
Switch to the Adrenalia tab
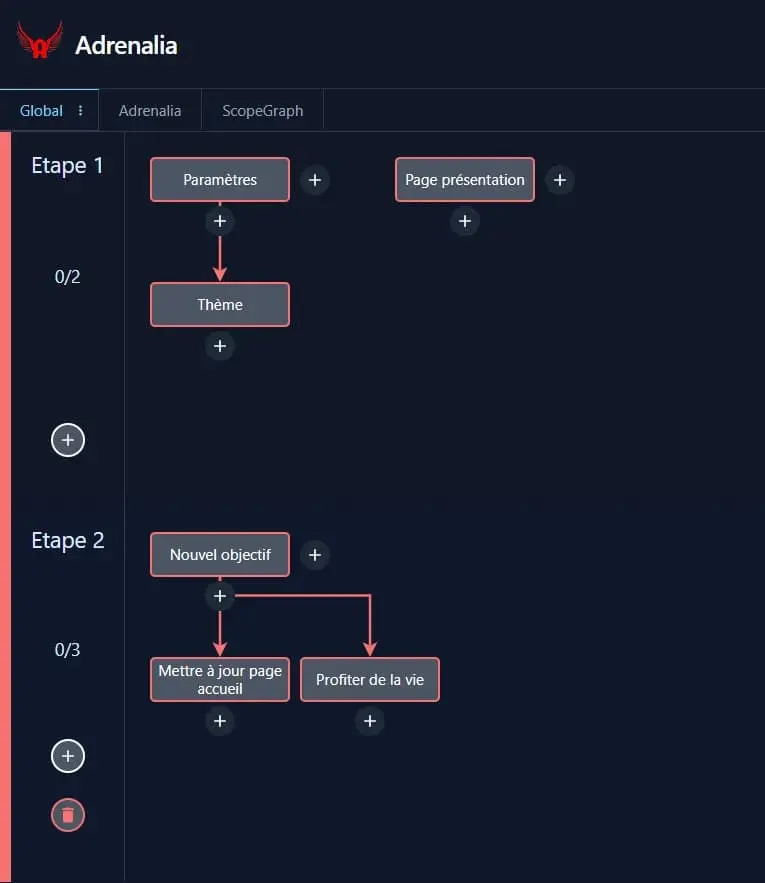point(150,110)
